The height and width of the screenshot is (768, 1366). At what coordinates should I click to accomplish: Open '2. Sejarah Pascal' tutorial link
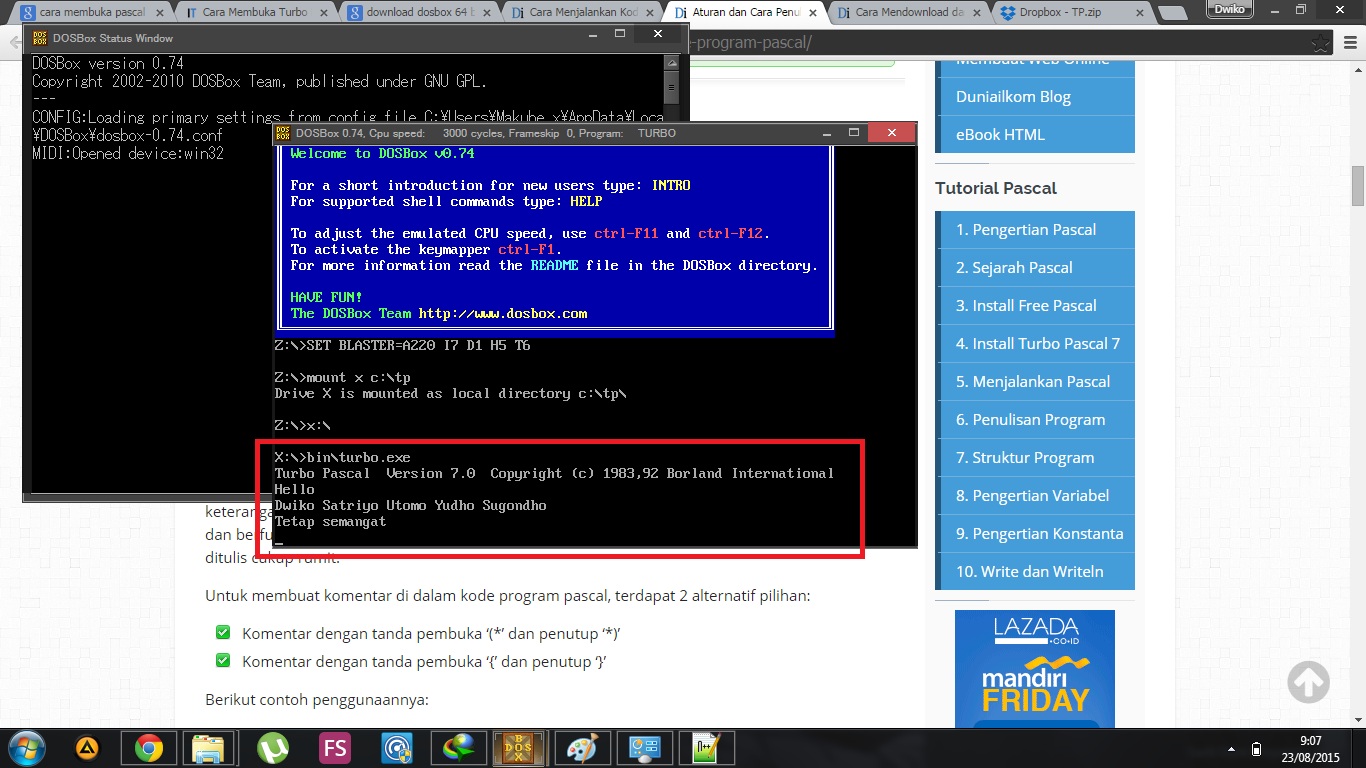[1034, 268]
